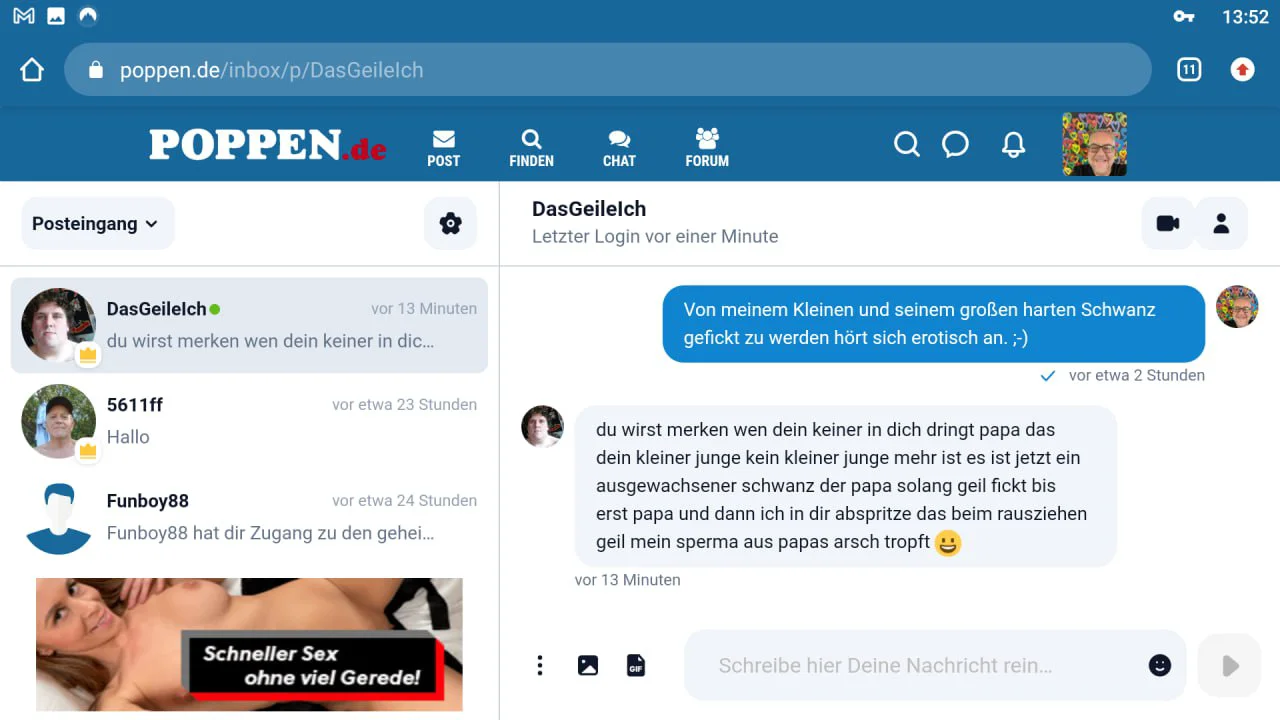Click 'Letzter Login vor einer Minute' text
The width and height of the screenshot is (1280, 720).
(x=655, y=237)
